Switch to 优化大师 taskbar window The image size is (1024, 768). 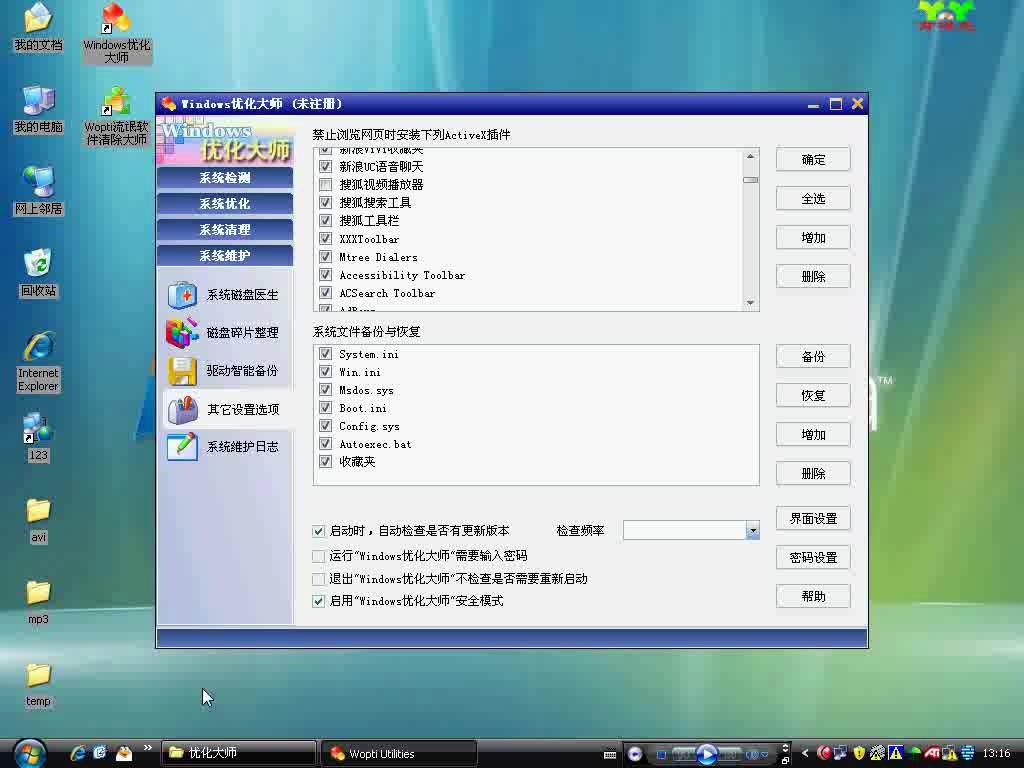(239, 753)
